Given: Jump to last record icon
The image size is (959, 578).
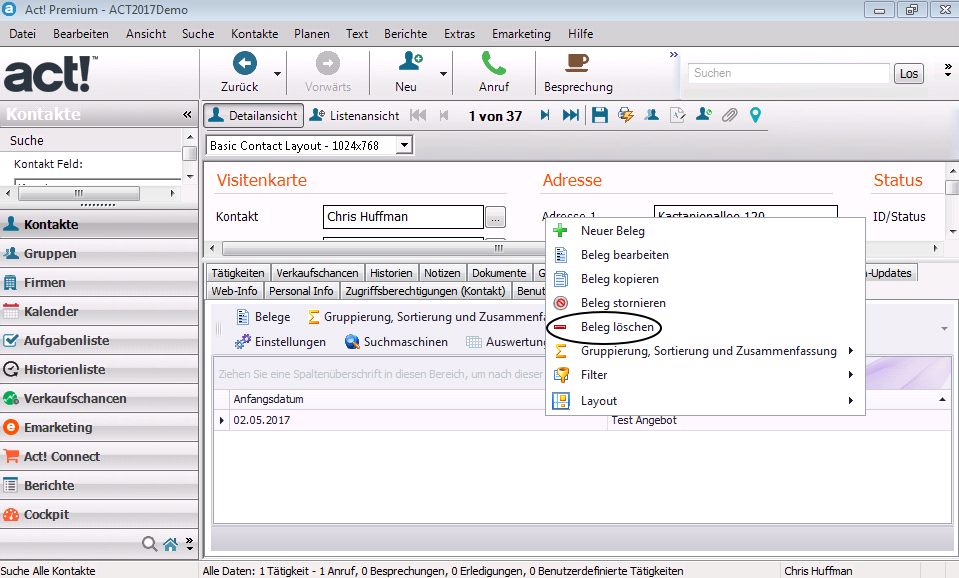Looking at the screenshot, I should tap(571, 115).
